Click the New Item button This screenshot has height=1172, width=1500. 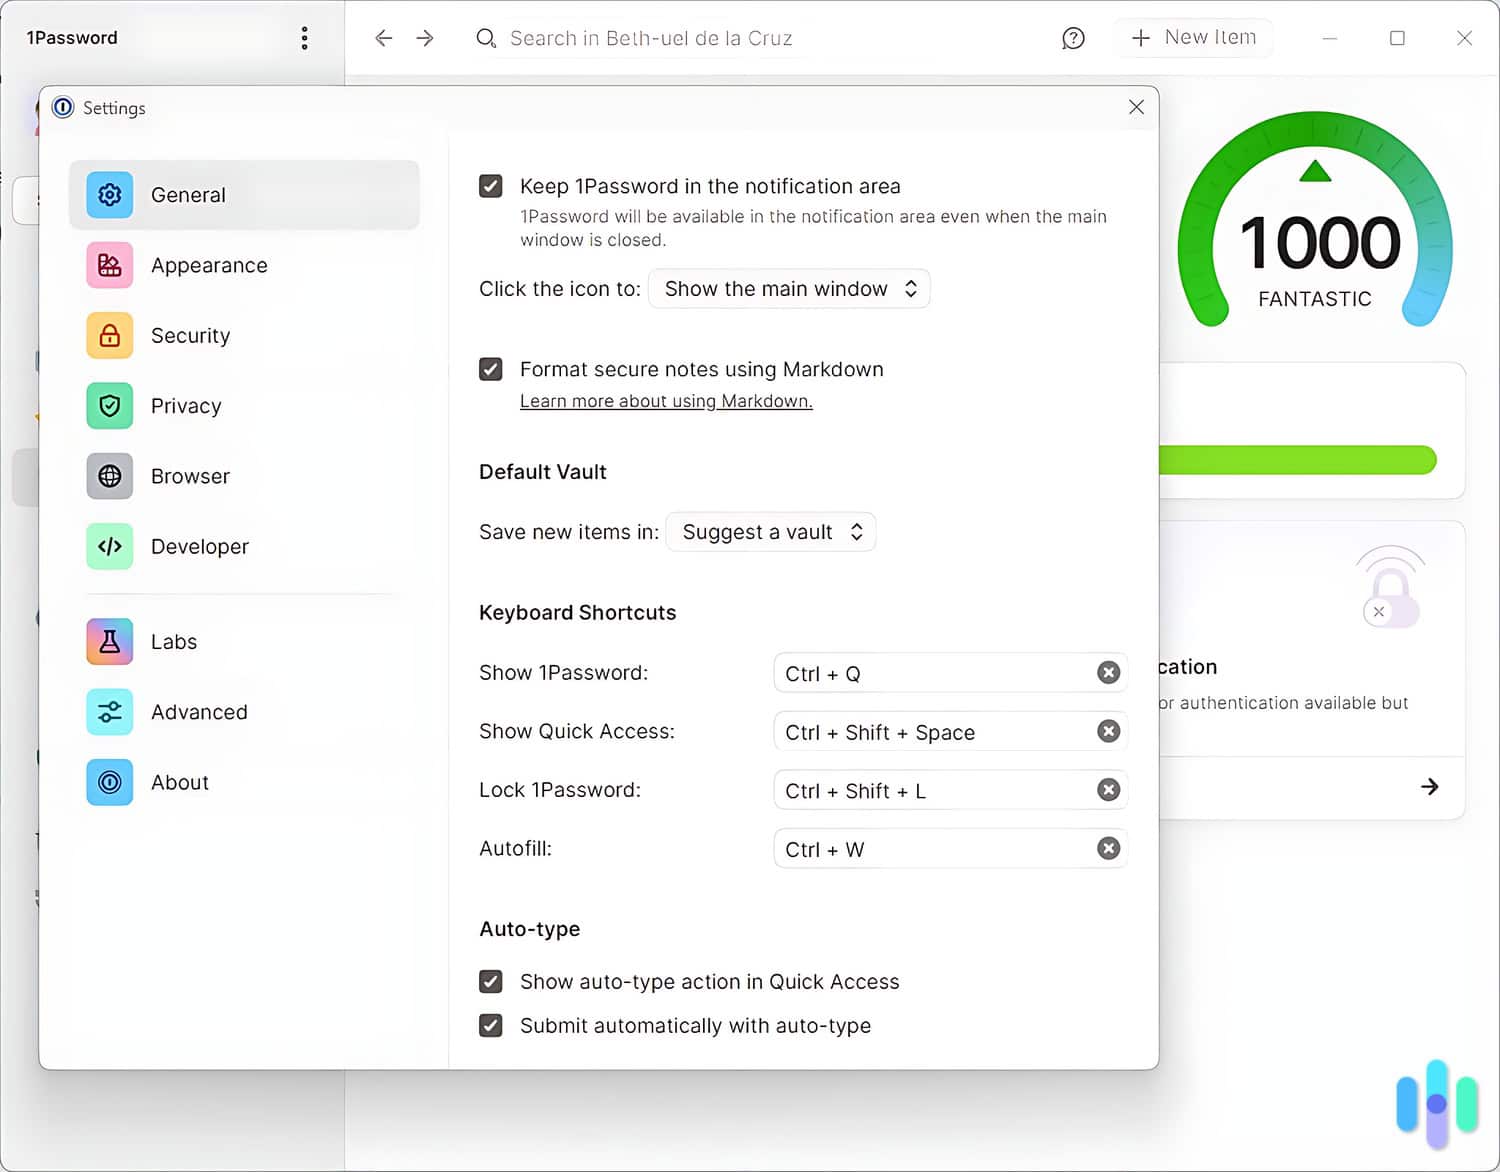coord(1194,37)
